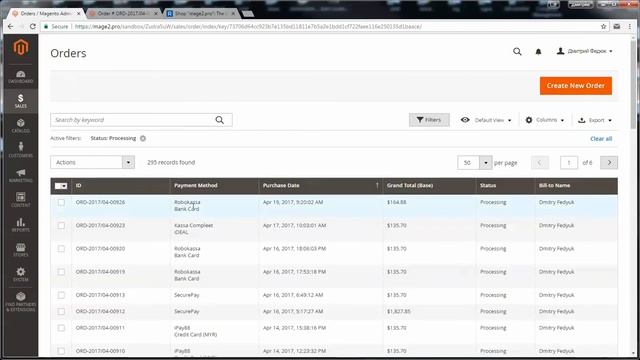The width and height of the screenshot is (640, 360).
Task: Click the mail extension icon in the browser toolbar
Action: [617, 26]
